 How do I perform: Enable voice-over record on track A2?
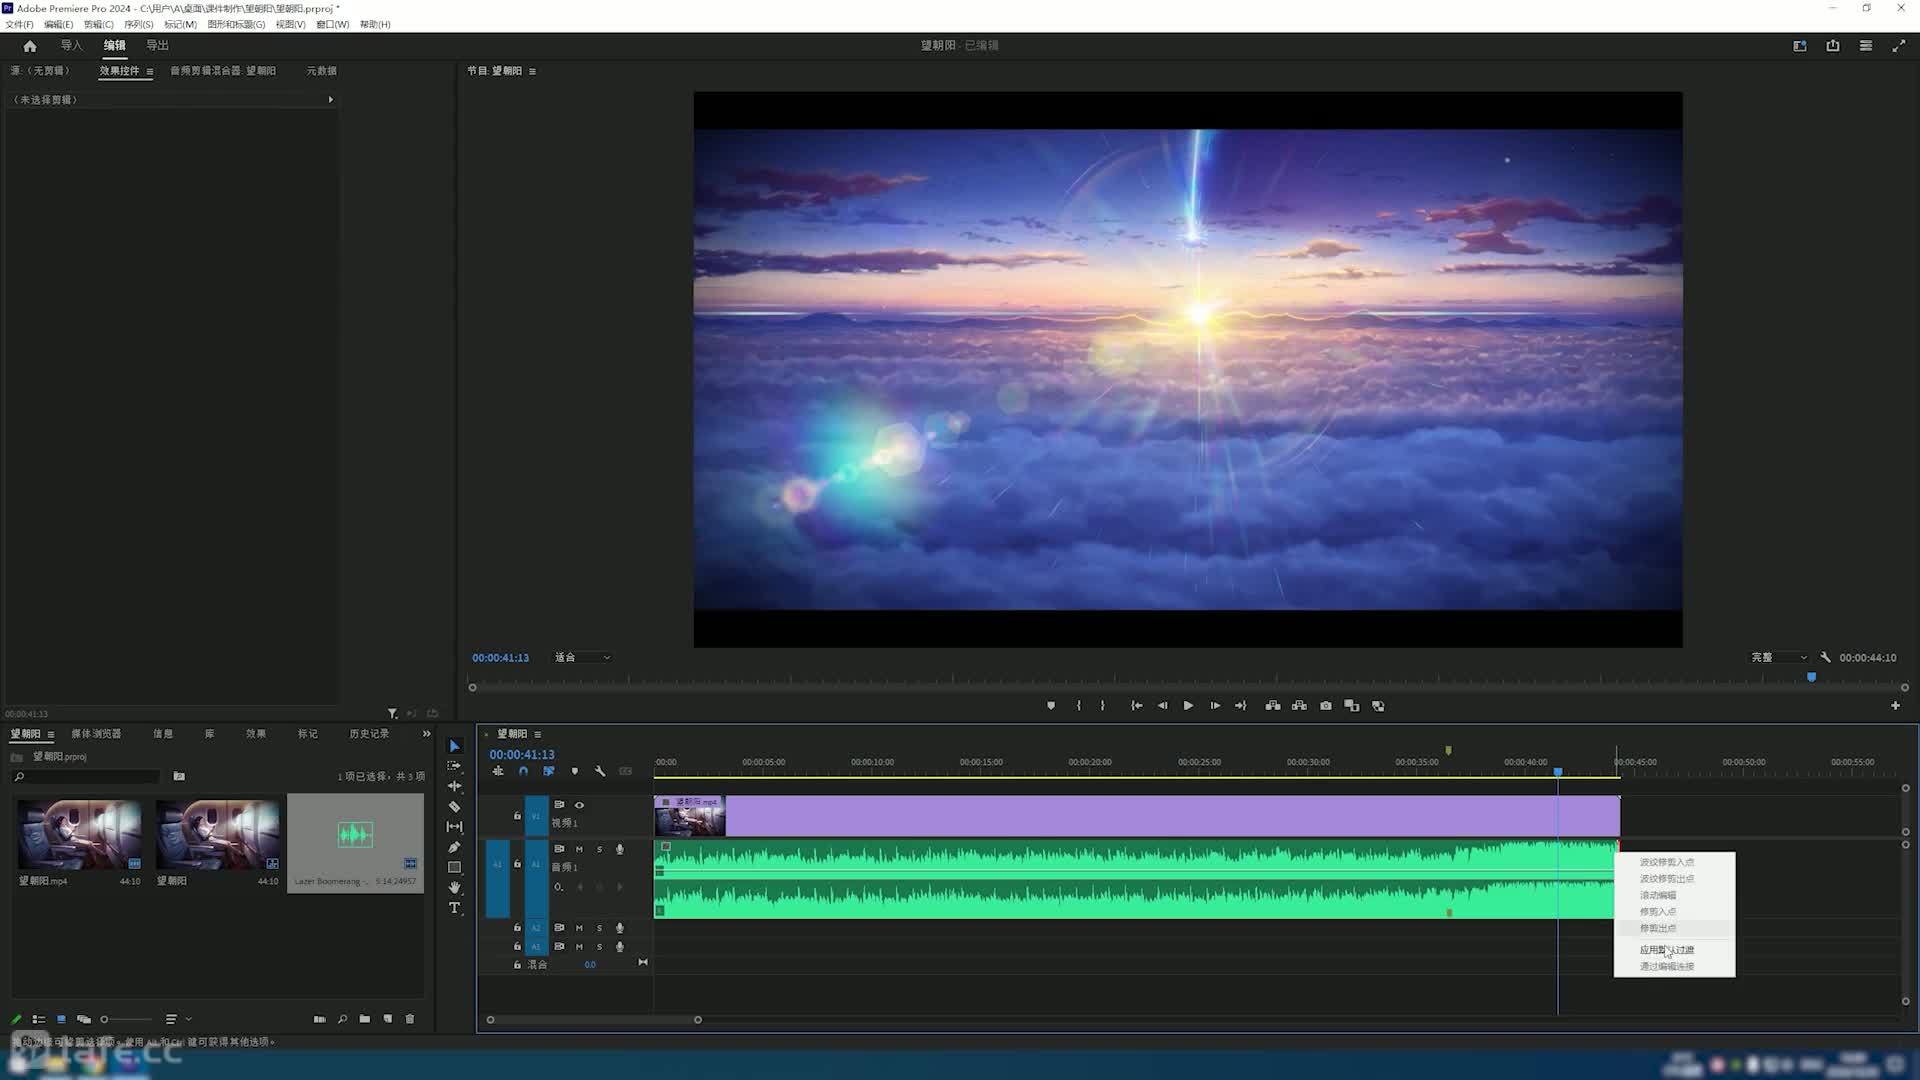tap(620, 928)
